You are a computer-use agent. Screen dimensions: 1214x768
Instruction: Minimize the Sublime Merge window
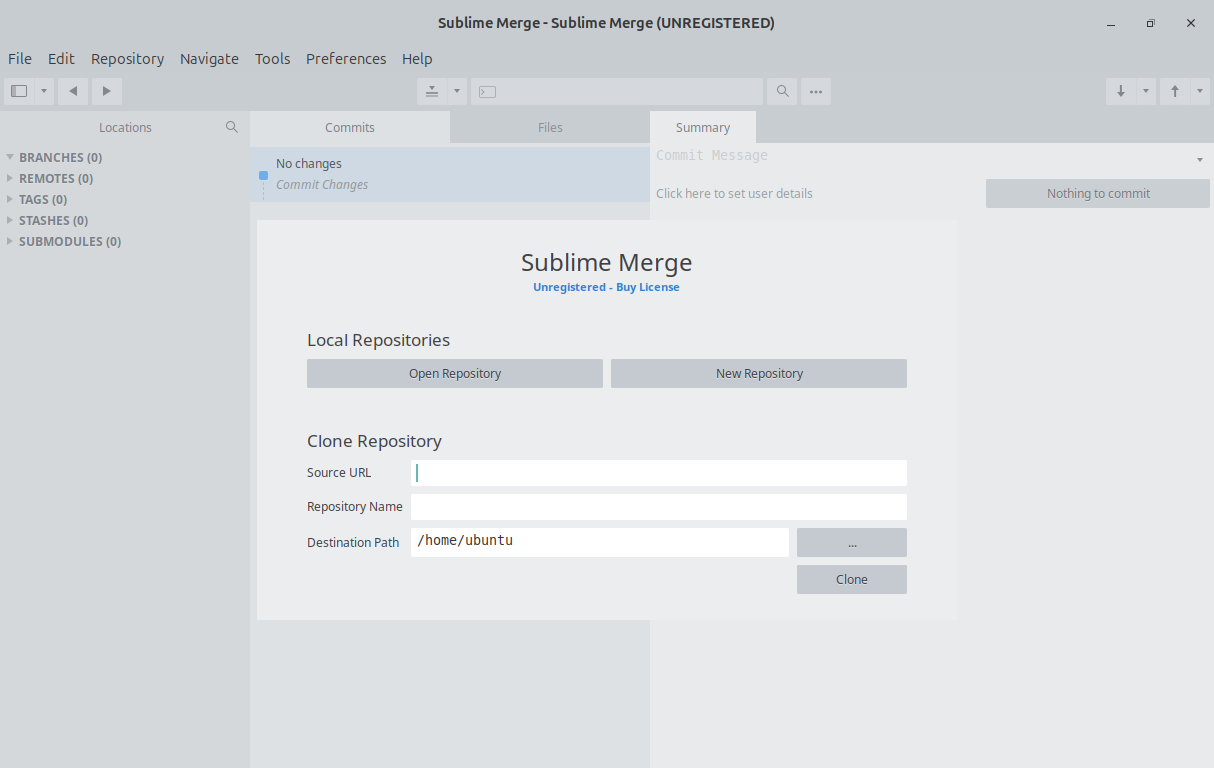tap(1111, 23)
